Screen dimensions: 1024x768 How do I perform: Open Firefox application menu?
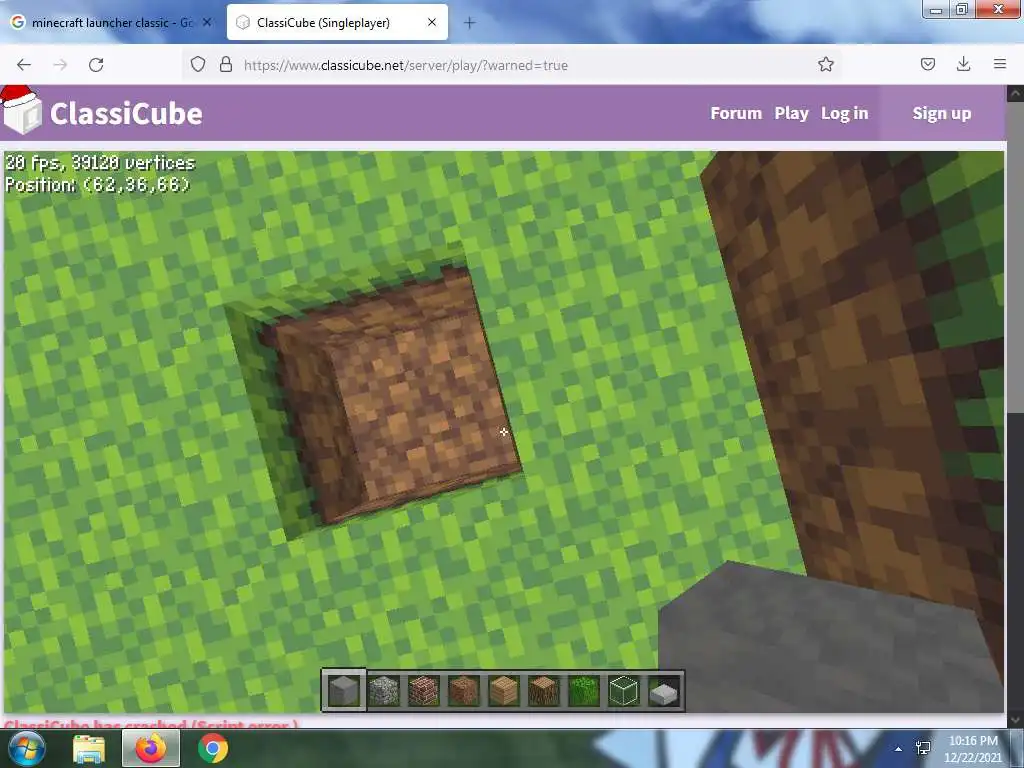point(999,64)
